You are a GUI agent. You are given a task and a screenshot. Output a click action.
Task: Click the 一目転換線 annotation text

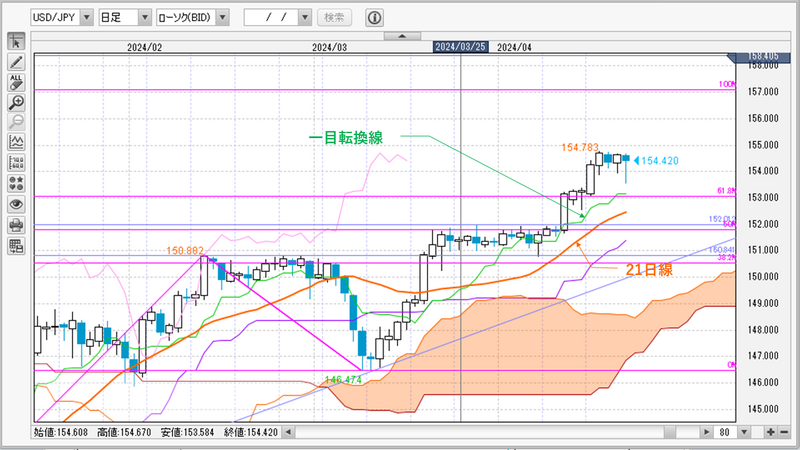[345, 138]
